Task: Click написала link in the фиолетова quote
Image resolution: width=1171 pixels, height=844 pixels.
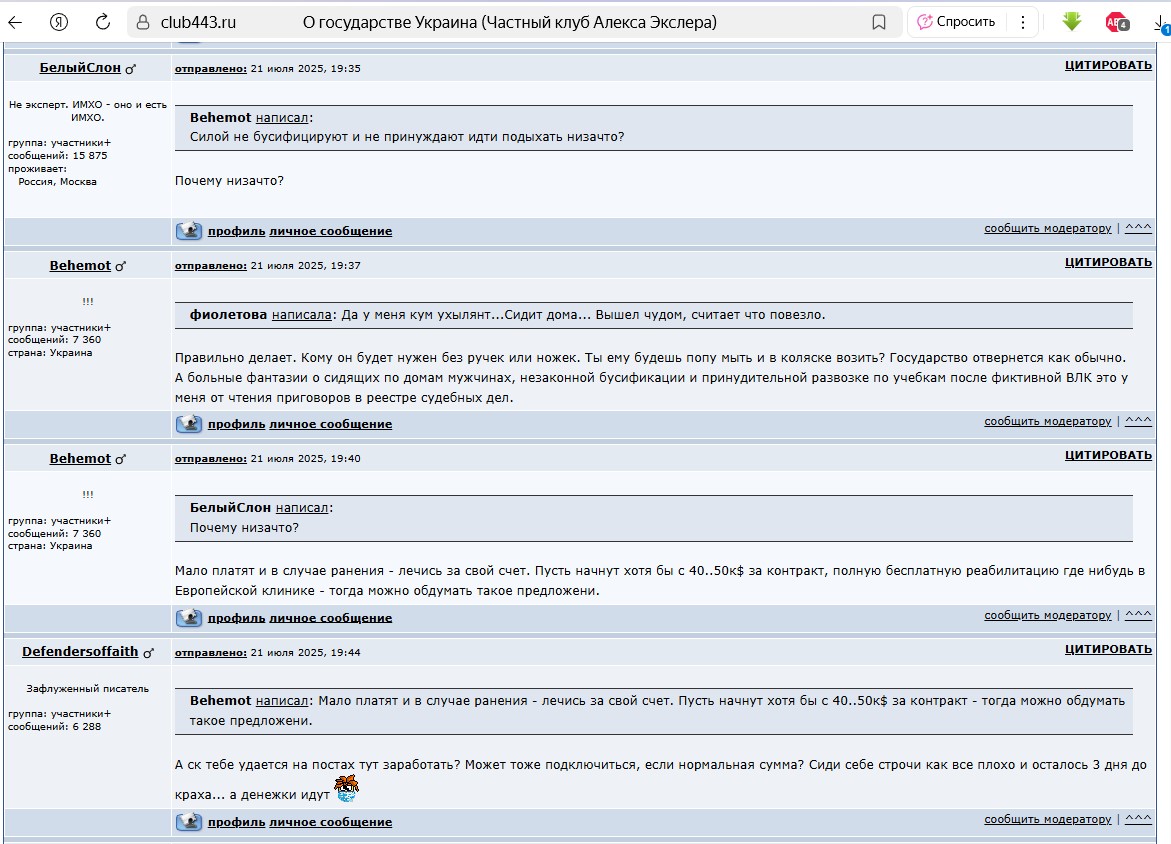Action: point(302,314)
